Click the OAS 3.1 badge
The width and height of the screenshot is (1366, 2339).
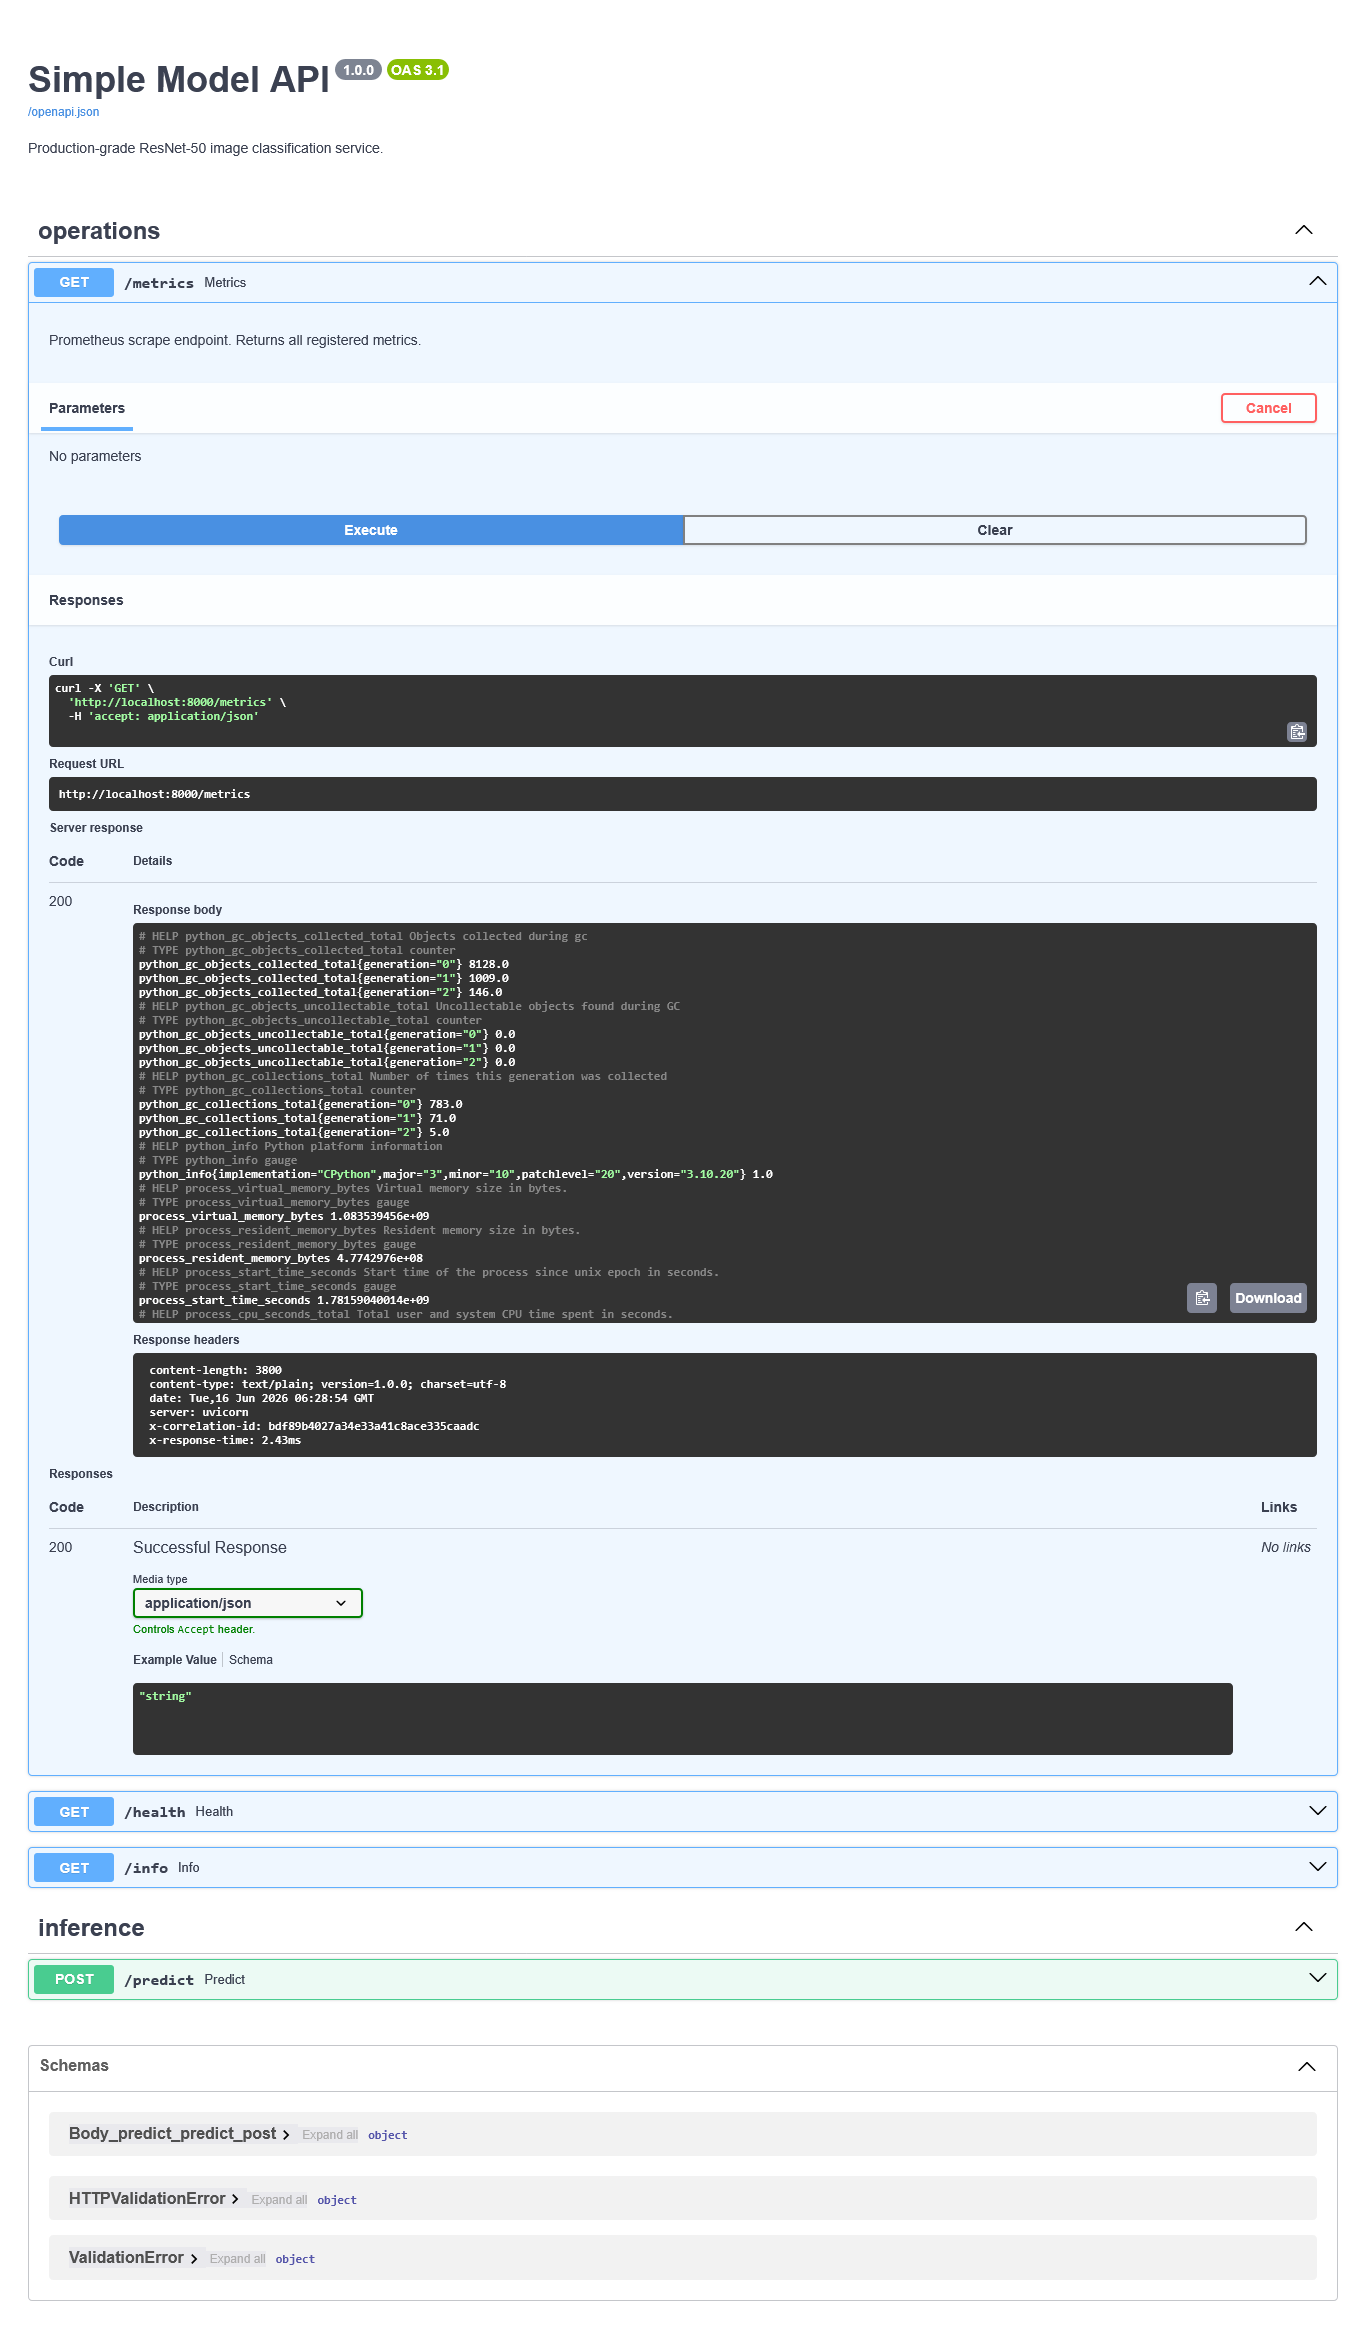click(417, 70)
